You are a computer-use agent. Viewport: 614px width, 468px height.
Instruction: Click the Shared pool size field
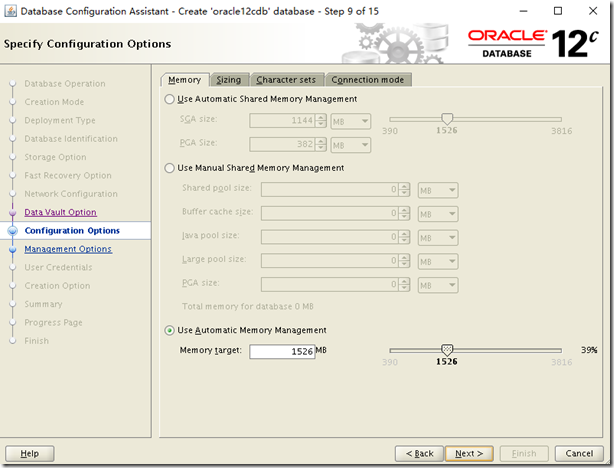click(x=330, y=190)
